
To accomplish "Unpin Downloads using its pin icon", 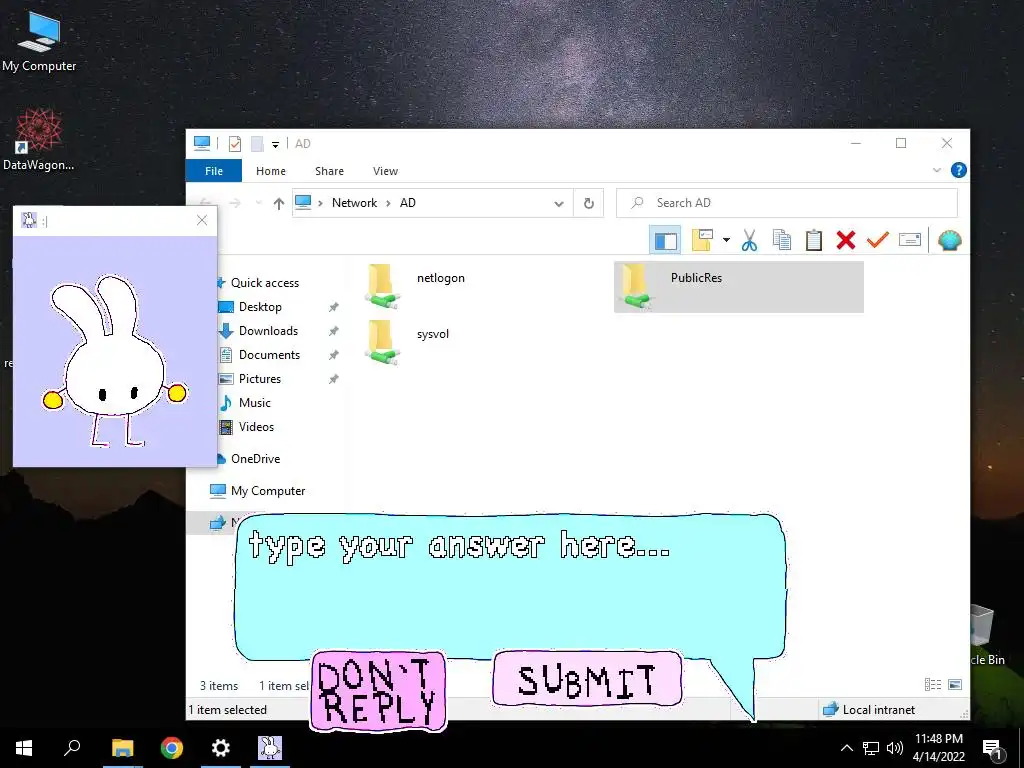I will click(x=333, y=331).
